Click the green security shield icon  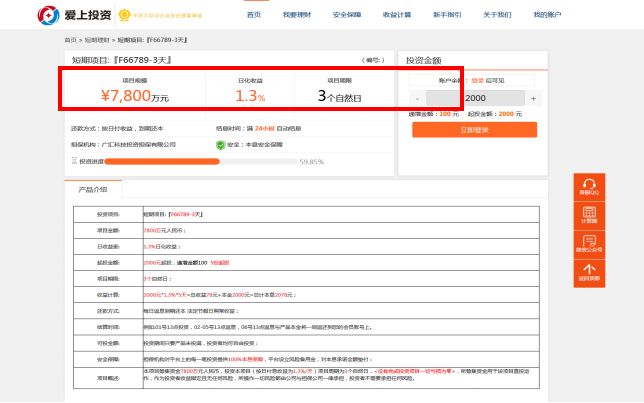coord(221,145)
